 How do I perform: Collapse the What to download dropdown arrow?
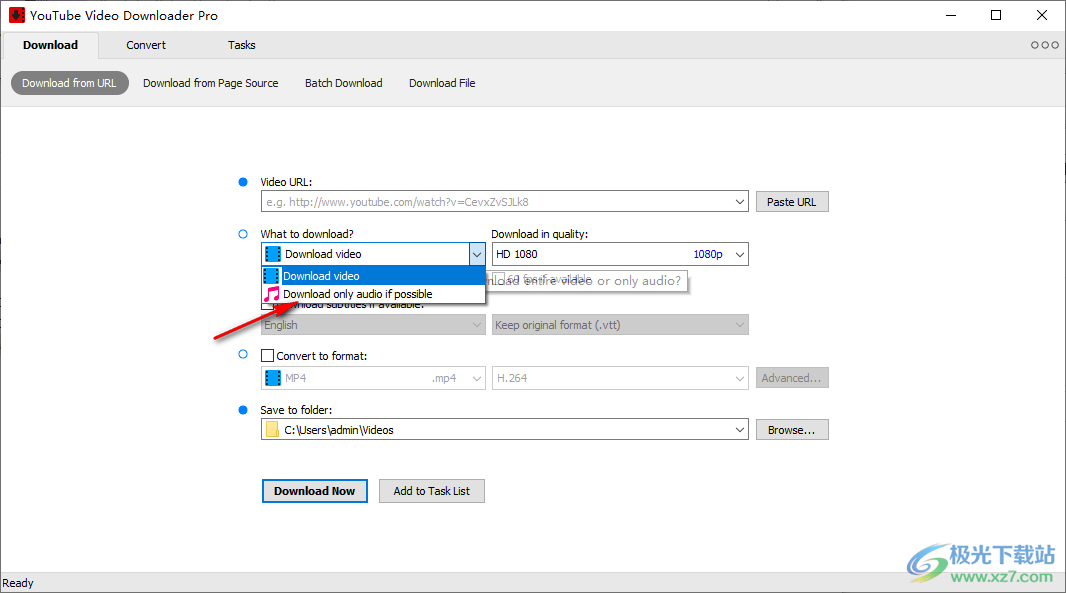click(x=477, y=254)
